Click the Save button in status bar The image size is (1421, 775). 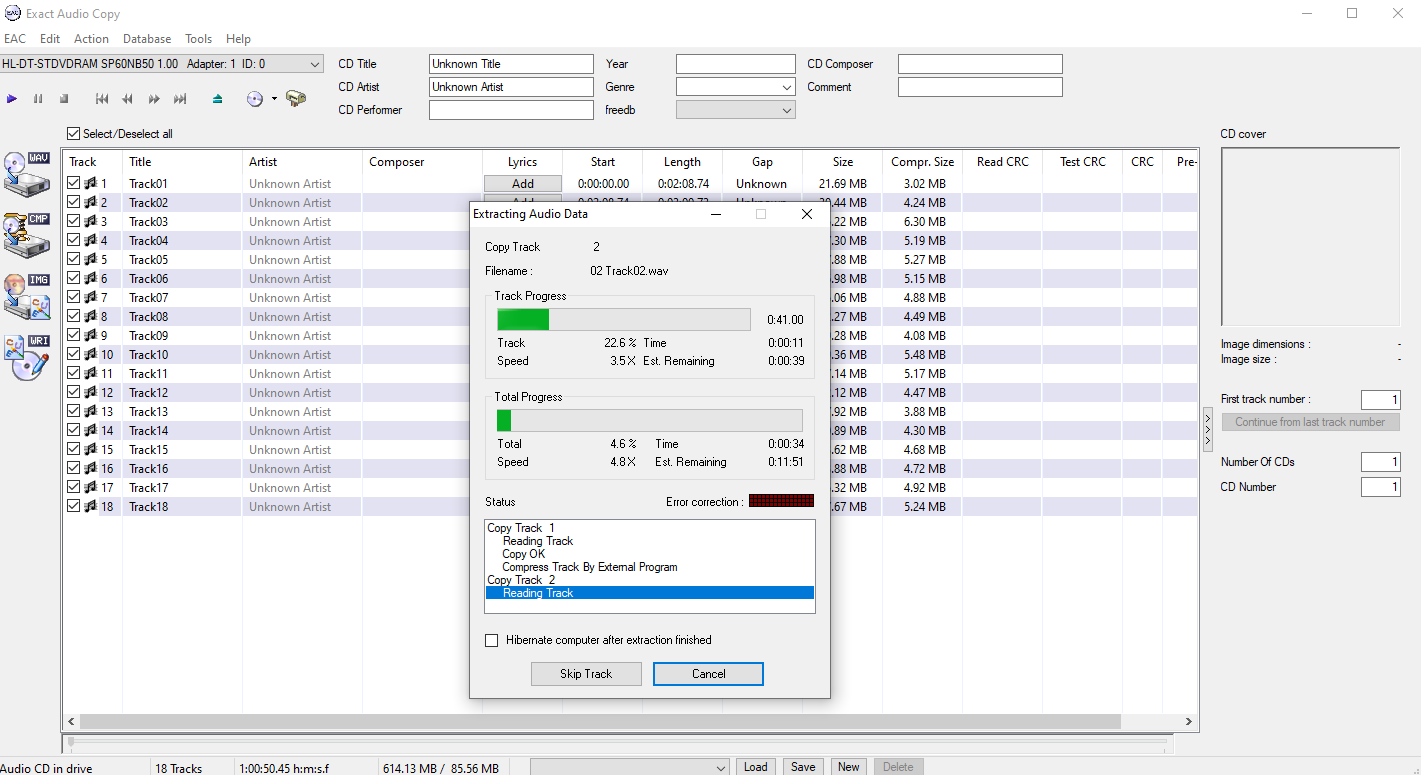pyautogui.click(x=803, y=767)
